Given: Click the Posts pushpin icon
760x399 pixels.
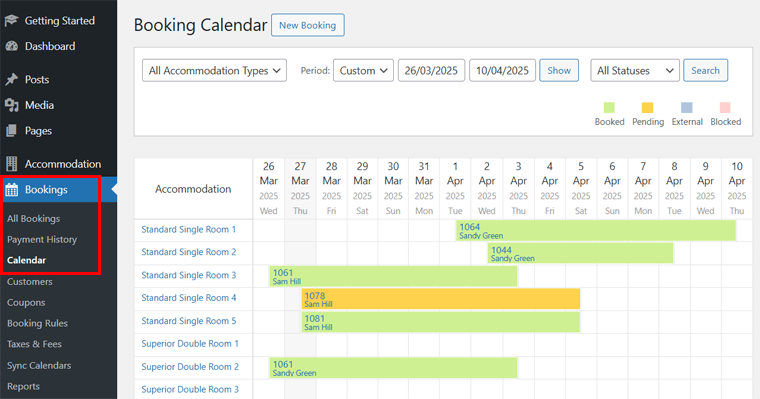Looking at the screenshot, I should [x=11, y=79].
